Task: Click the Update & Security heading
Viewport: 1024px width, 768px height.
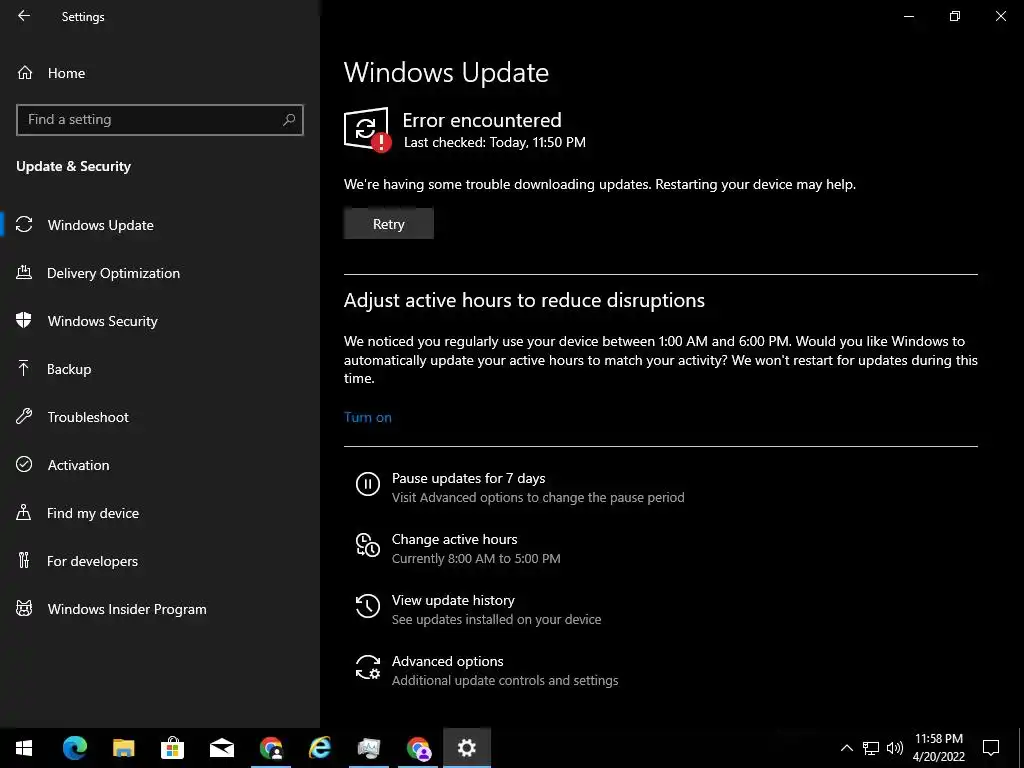Action: [73, 167]
